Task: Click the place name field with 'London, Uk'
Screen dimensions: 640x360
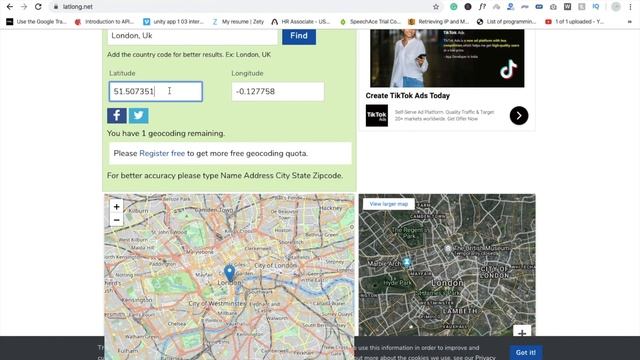Action: [x=193, y=36]
